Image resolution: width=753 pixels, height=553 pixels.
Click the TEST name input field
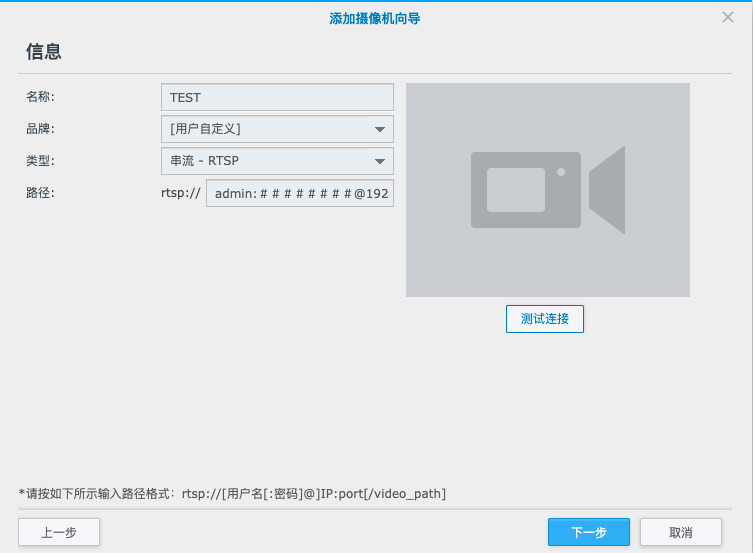(x=277, y=97)
